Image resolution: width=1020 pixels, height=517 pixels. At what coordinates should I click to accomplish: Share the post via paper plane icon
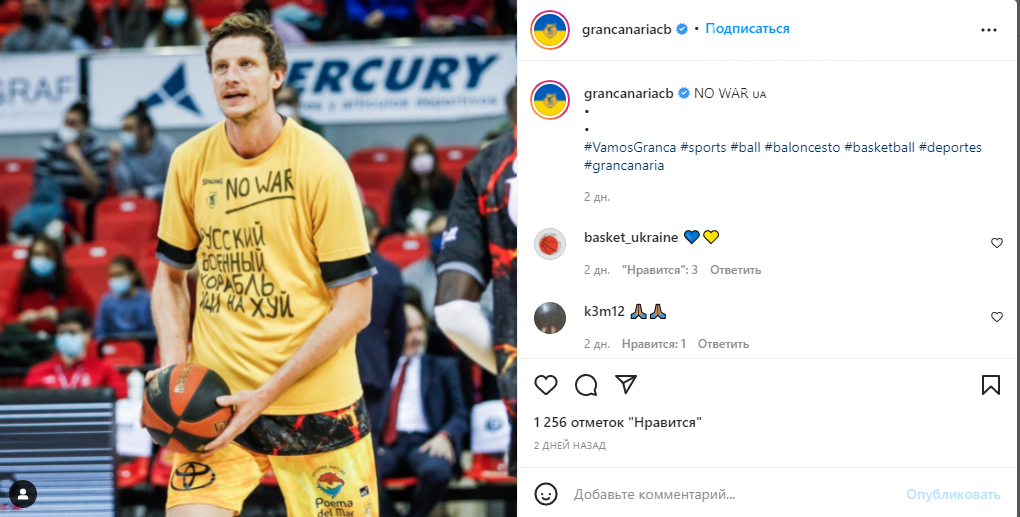626,384
